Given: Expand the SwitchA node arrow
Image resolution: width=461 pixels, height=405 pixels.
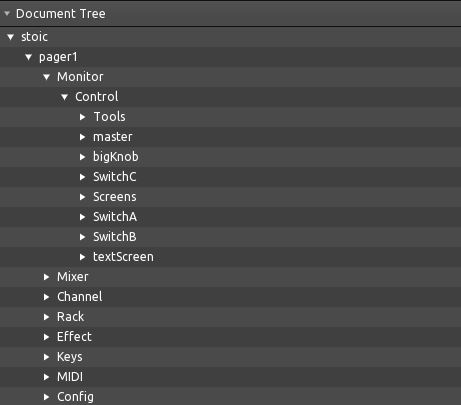Looking at the screenshot, I should tap(83, 217).
